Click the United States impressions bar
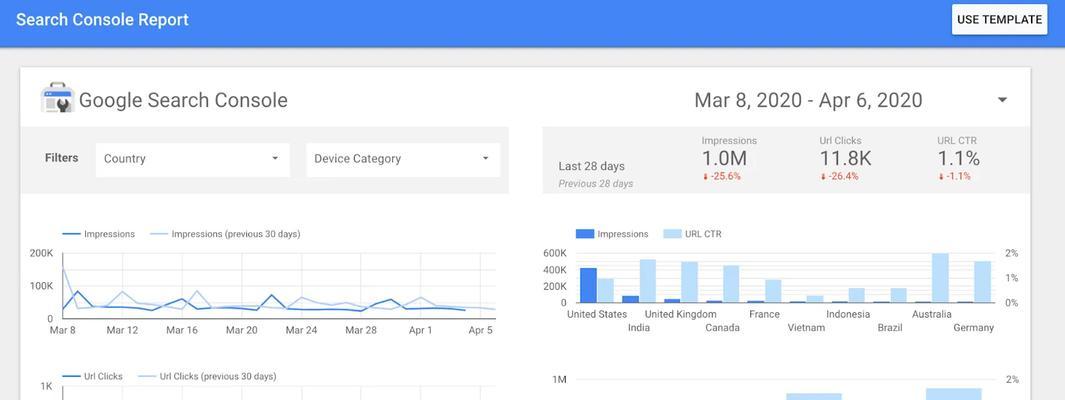 [588, 285]
